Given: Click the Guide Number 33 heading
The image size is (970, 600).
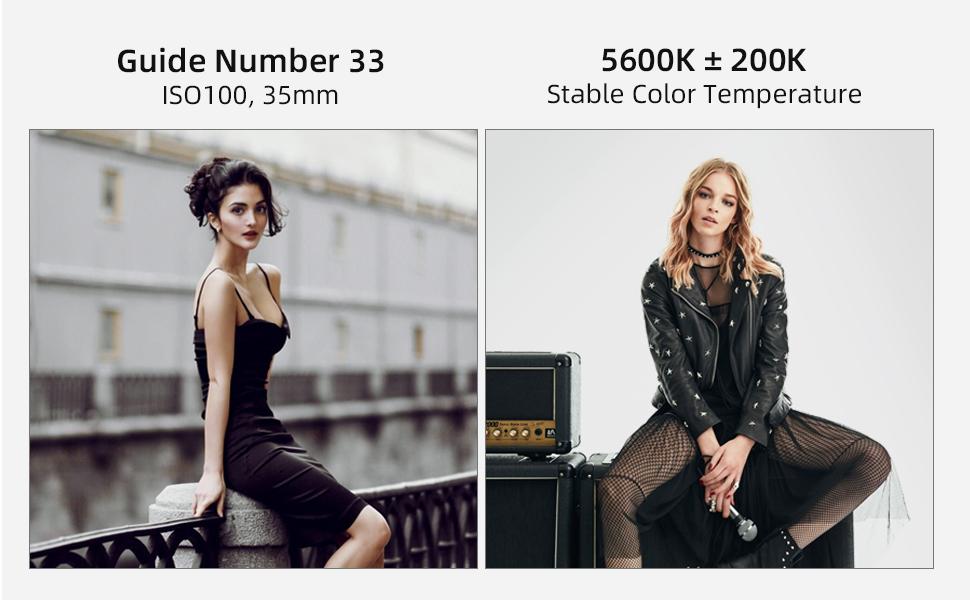Looking at the screenshot, I should pyautogui.click(x=251, y=61).
